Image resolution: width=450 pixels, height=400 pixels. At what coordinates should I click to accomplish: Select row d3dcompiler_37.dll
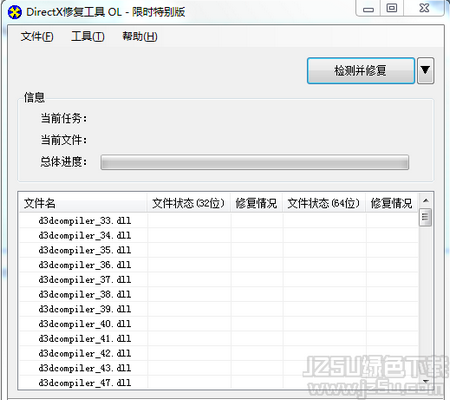219,280
